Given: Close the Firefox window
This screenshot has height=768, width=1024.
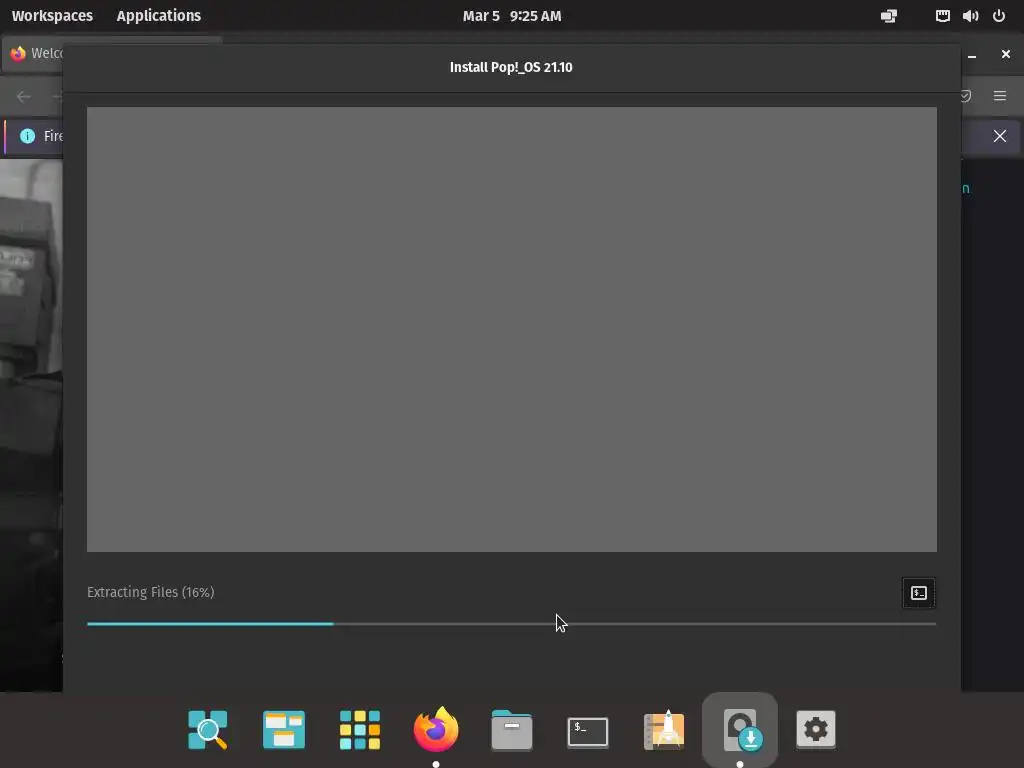Looking at the screenshot, I should coord(1006,54).
